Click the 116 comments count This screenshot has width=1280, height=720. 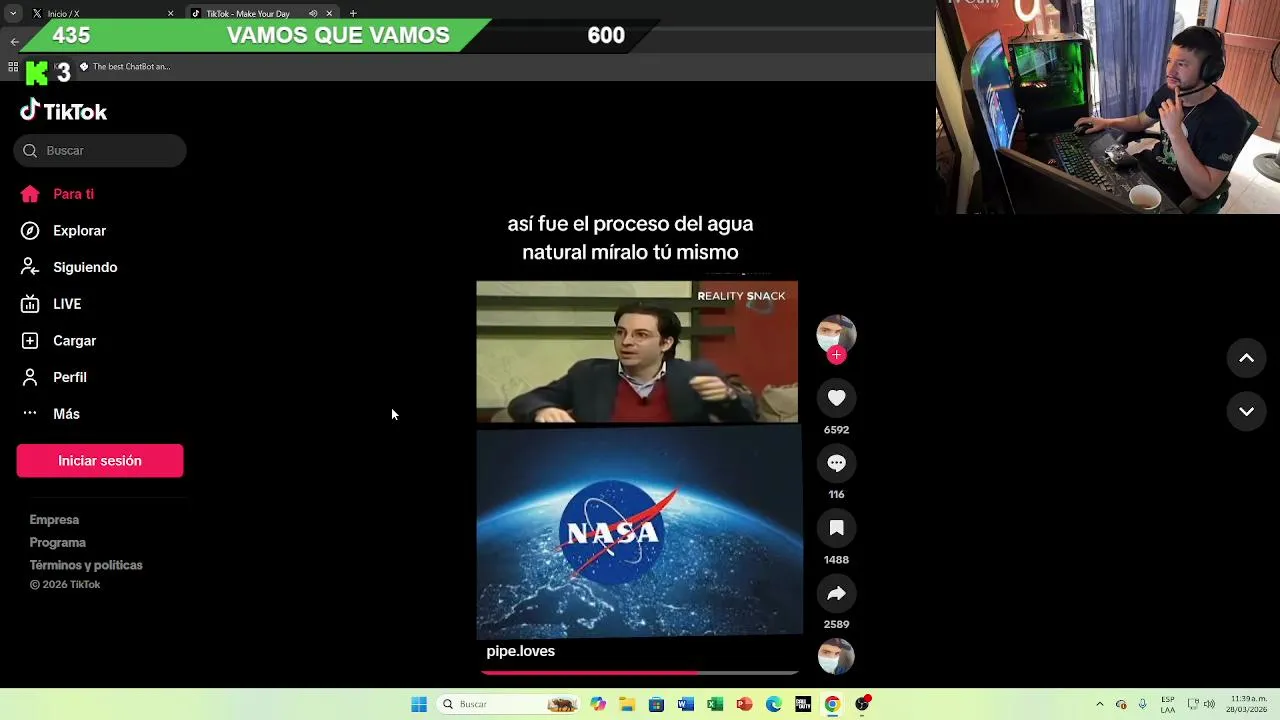[x=837, y=495]
